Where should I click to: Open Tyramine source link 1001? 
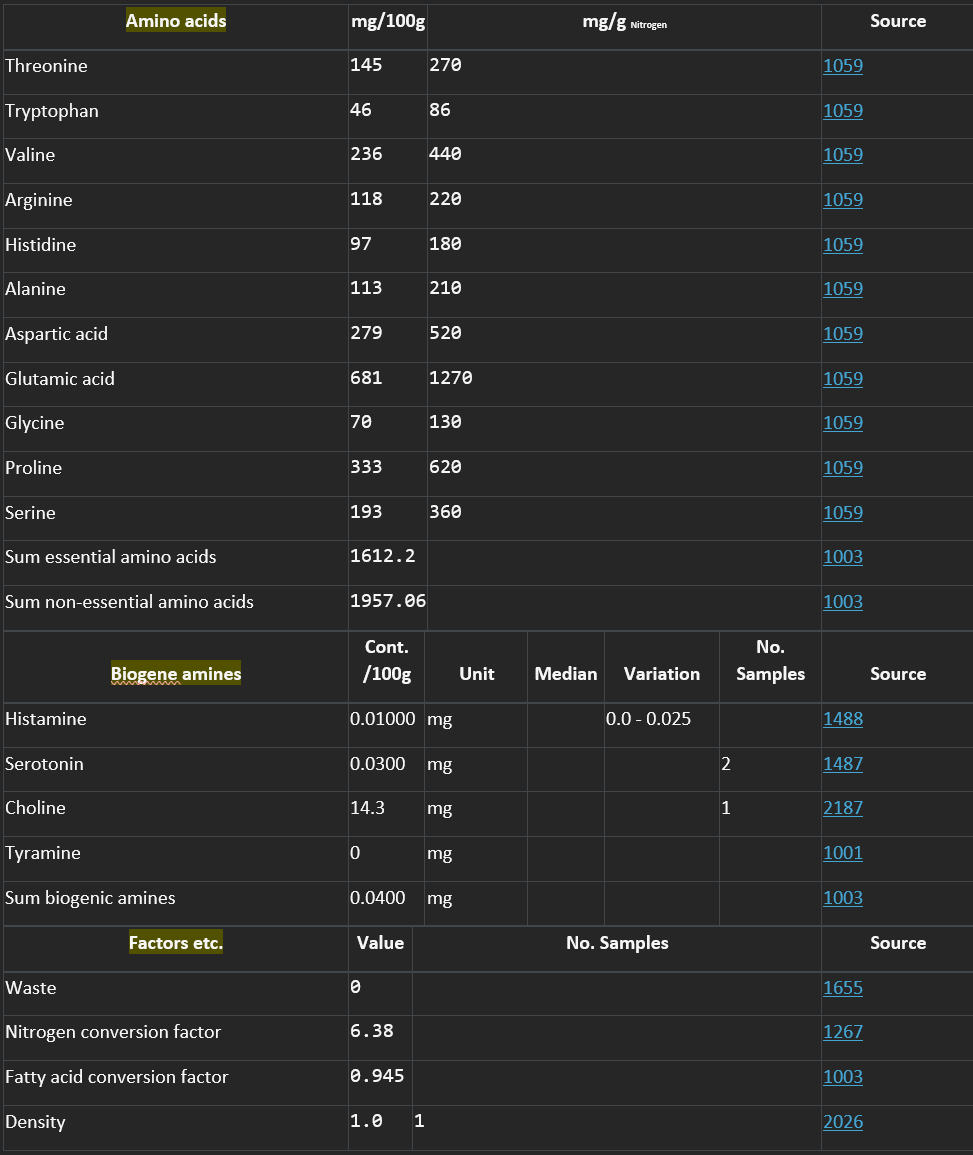click(843, 853)
